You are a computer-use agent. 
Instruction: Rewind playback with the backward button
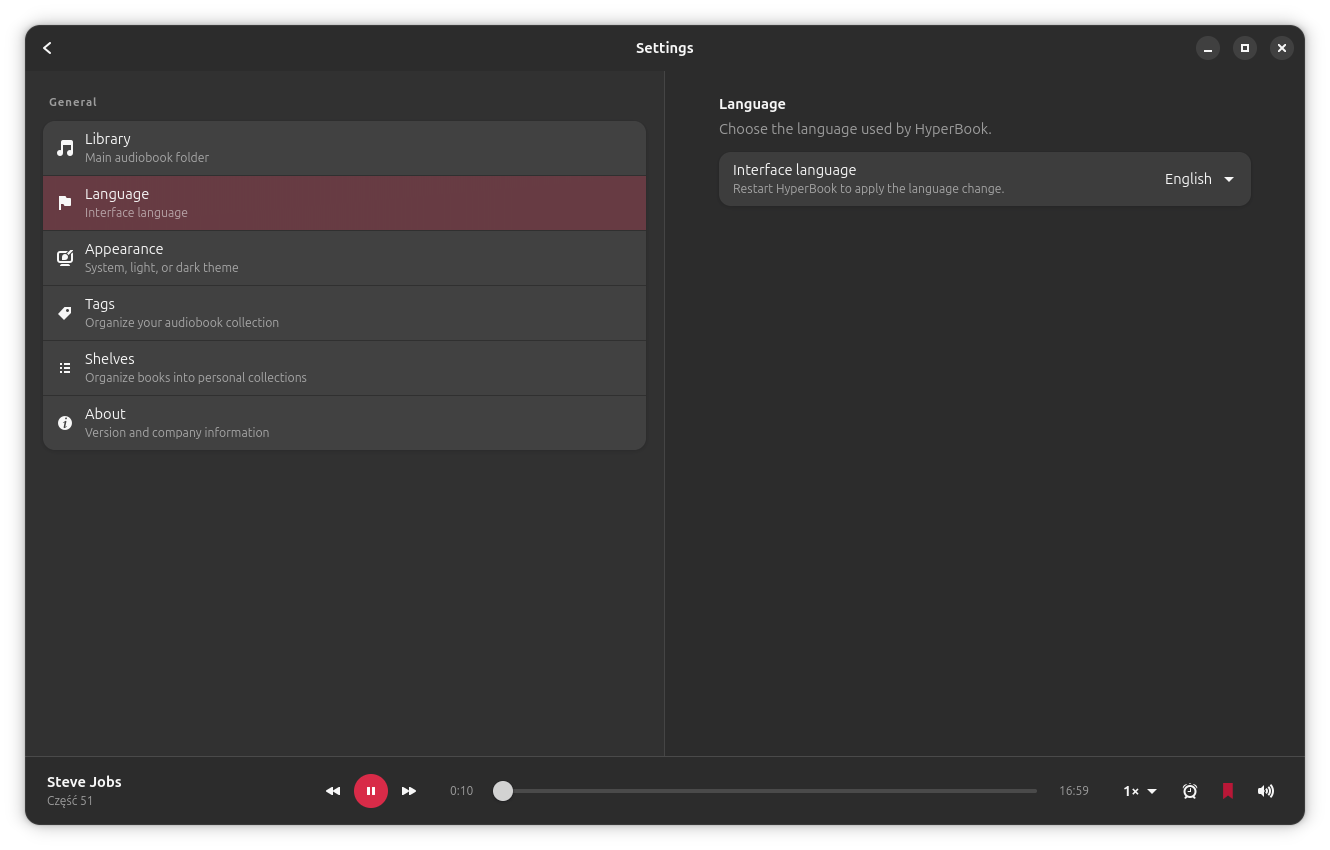333,791
